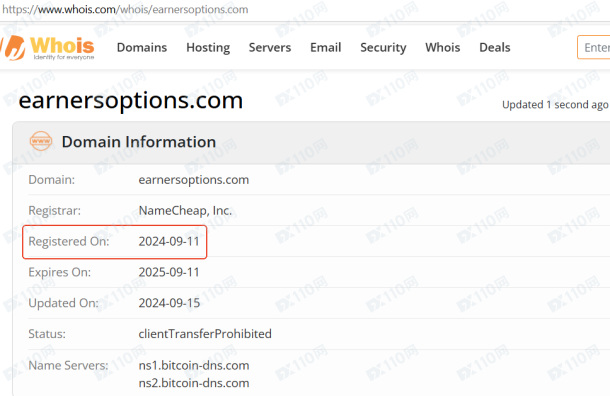610x396 pixels.
Task: Click the www globe Domain Information icon
Action: coord(41,141)
